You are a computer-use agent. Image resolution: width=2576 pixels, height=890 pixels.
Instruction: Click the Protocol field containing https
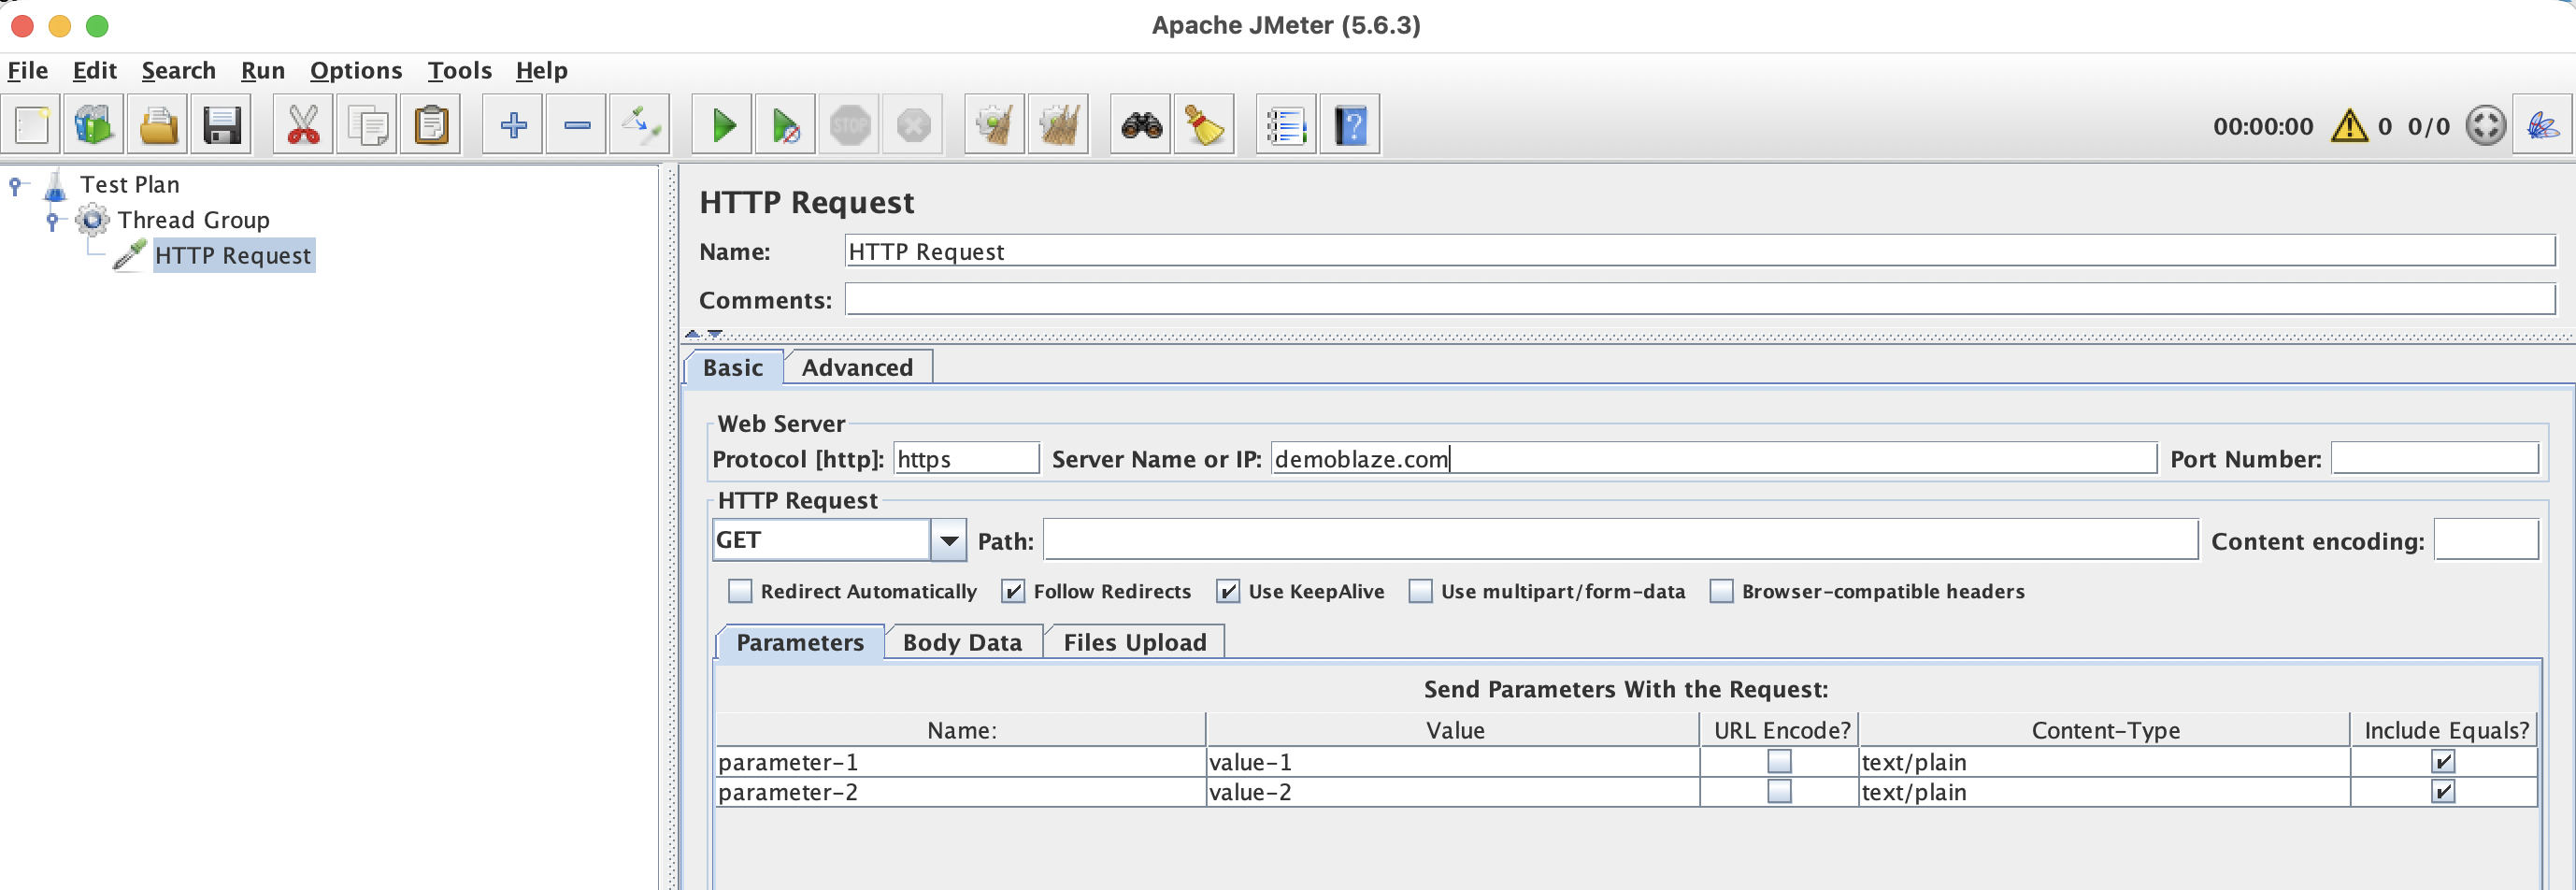[966, 459]
